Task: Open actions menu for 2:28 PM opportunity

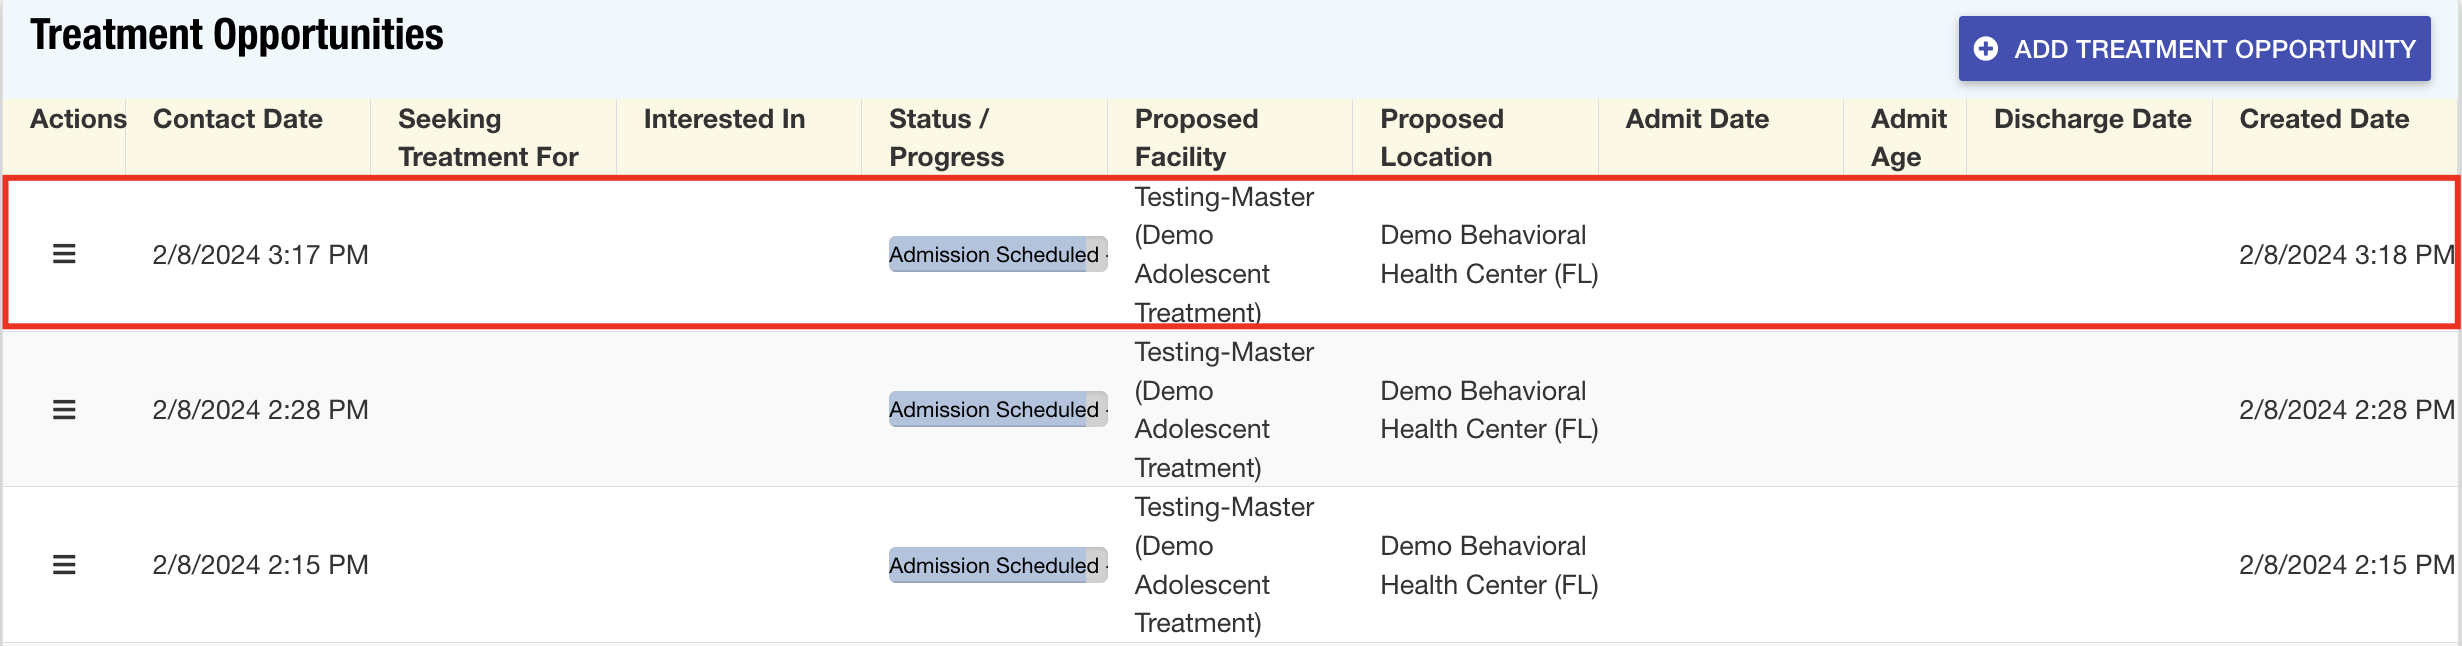Action: [x=64, y=410]
